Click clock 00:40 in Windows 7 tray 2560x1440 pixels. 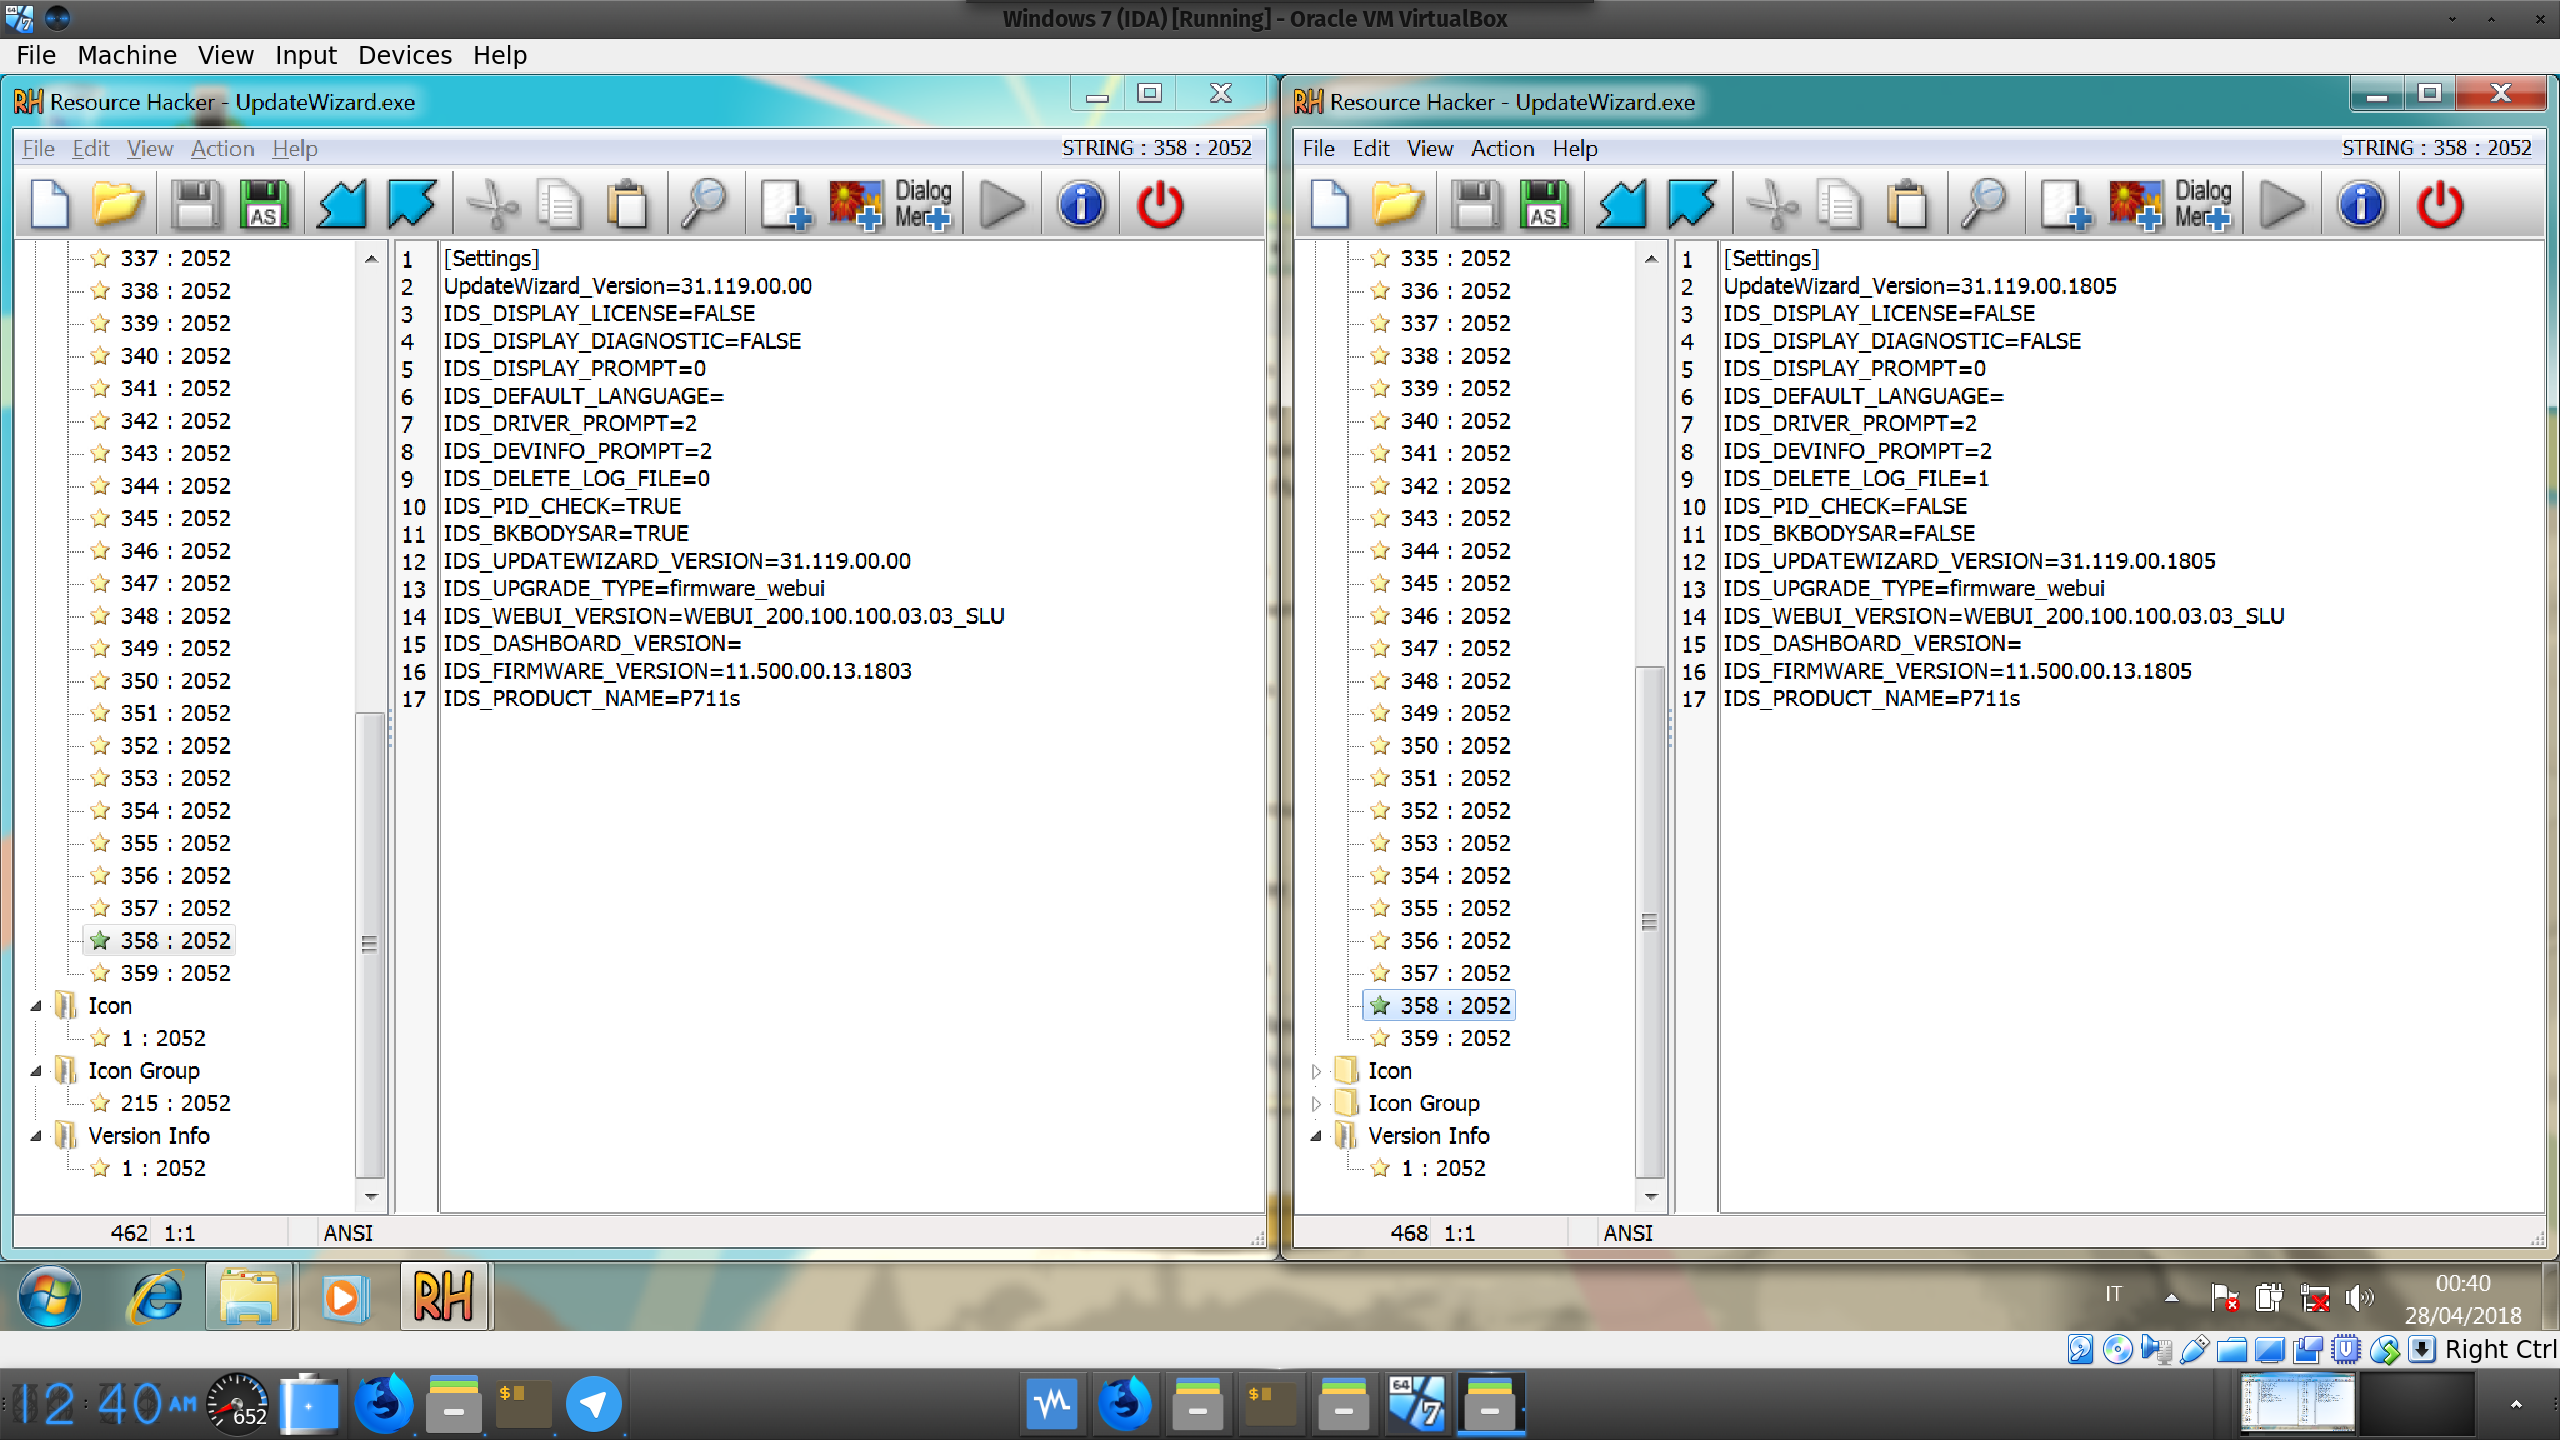(2462, 1283)
